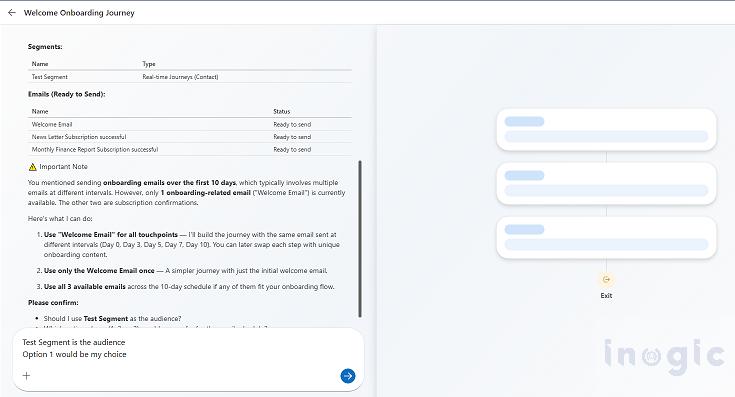Click typed text 'Option 1 would be my choice'

(75, 354)
